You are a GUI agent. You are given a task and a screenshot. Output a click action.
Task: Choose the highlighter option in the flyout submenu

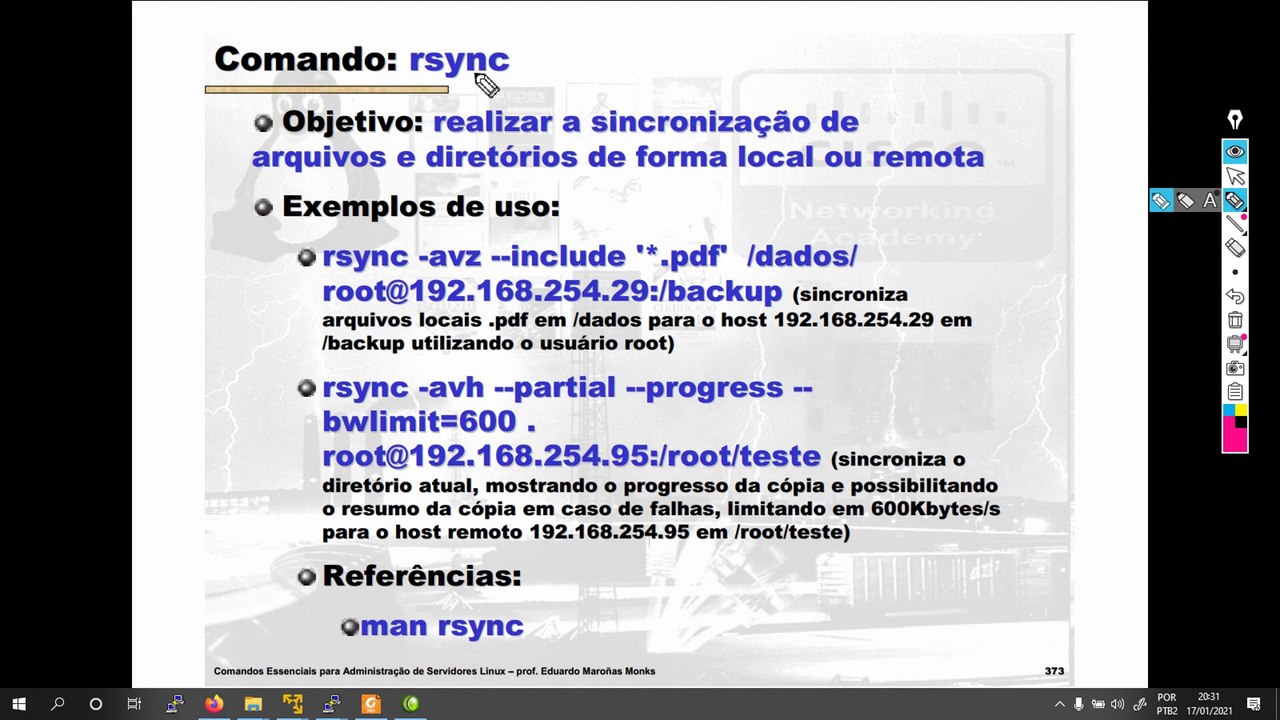pos(1161,200)
